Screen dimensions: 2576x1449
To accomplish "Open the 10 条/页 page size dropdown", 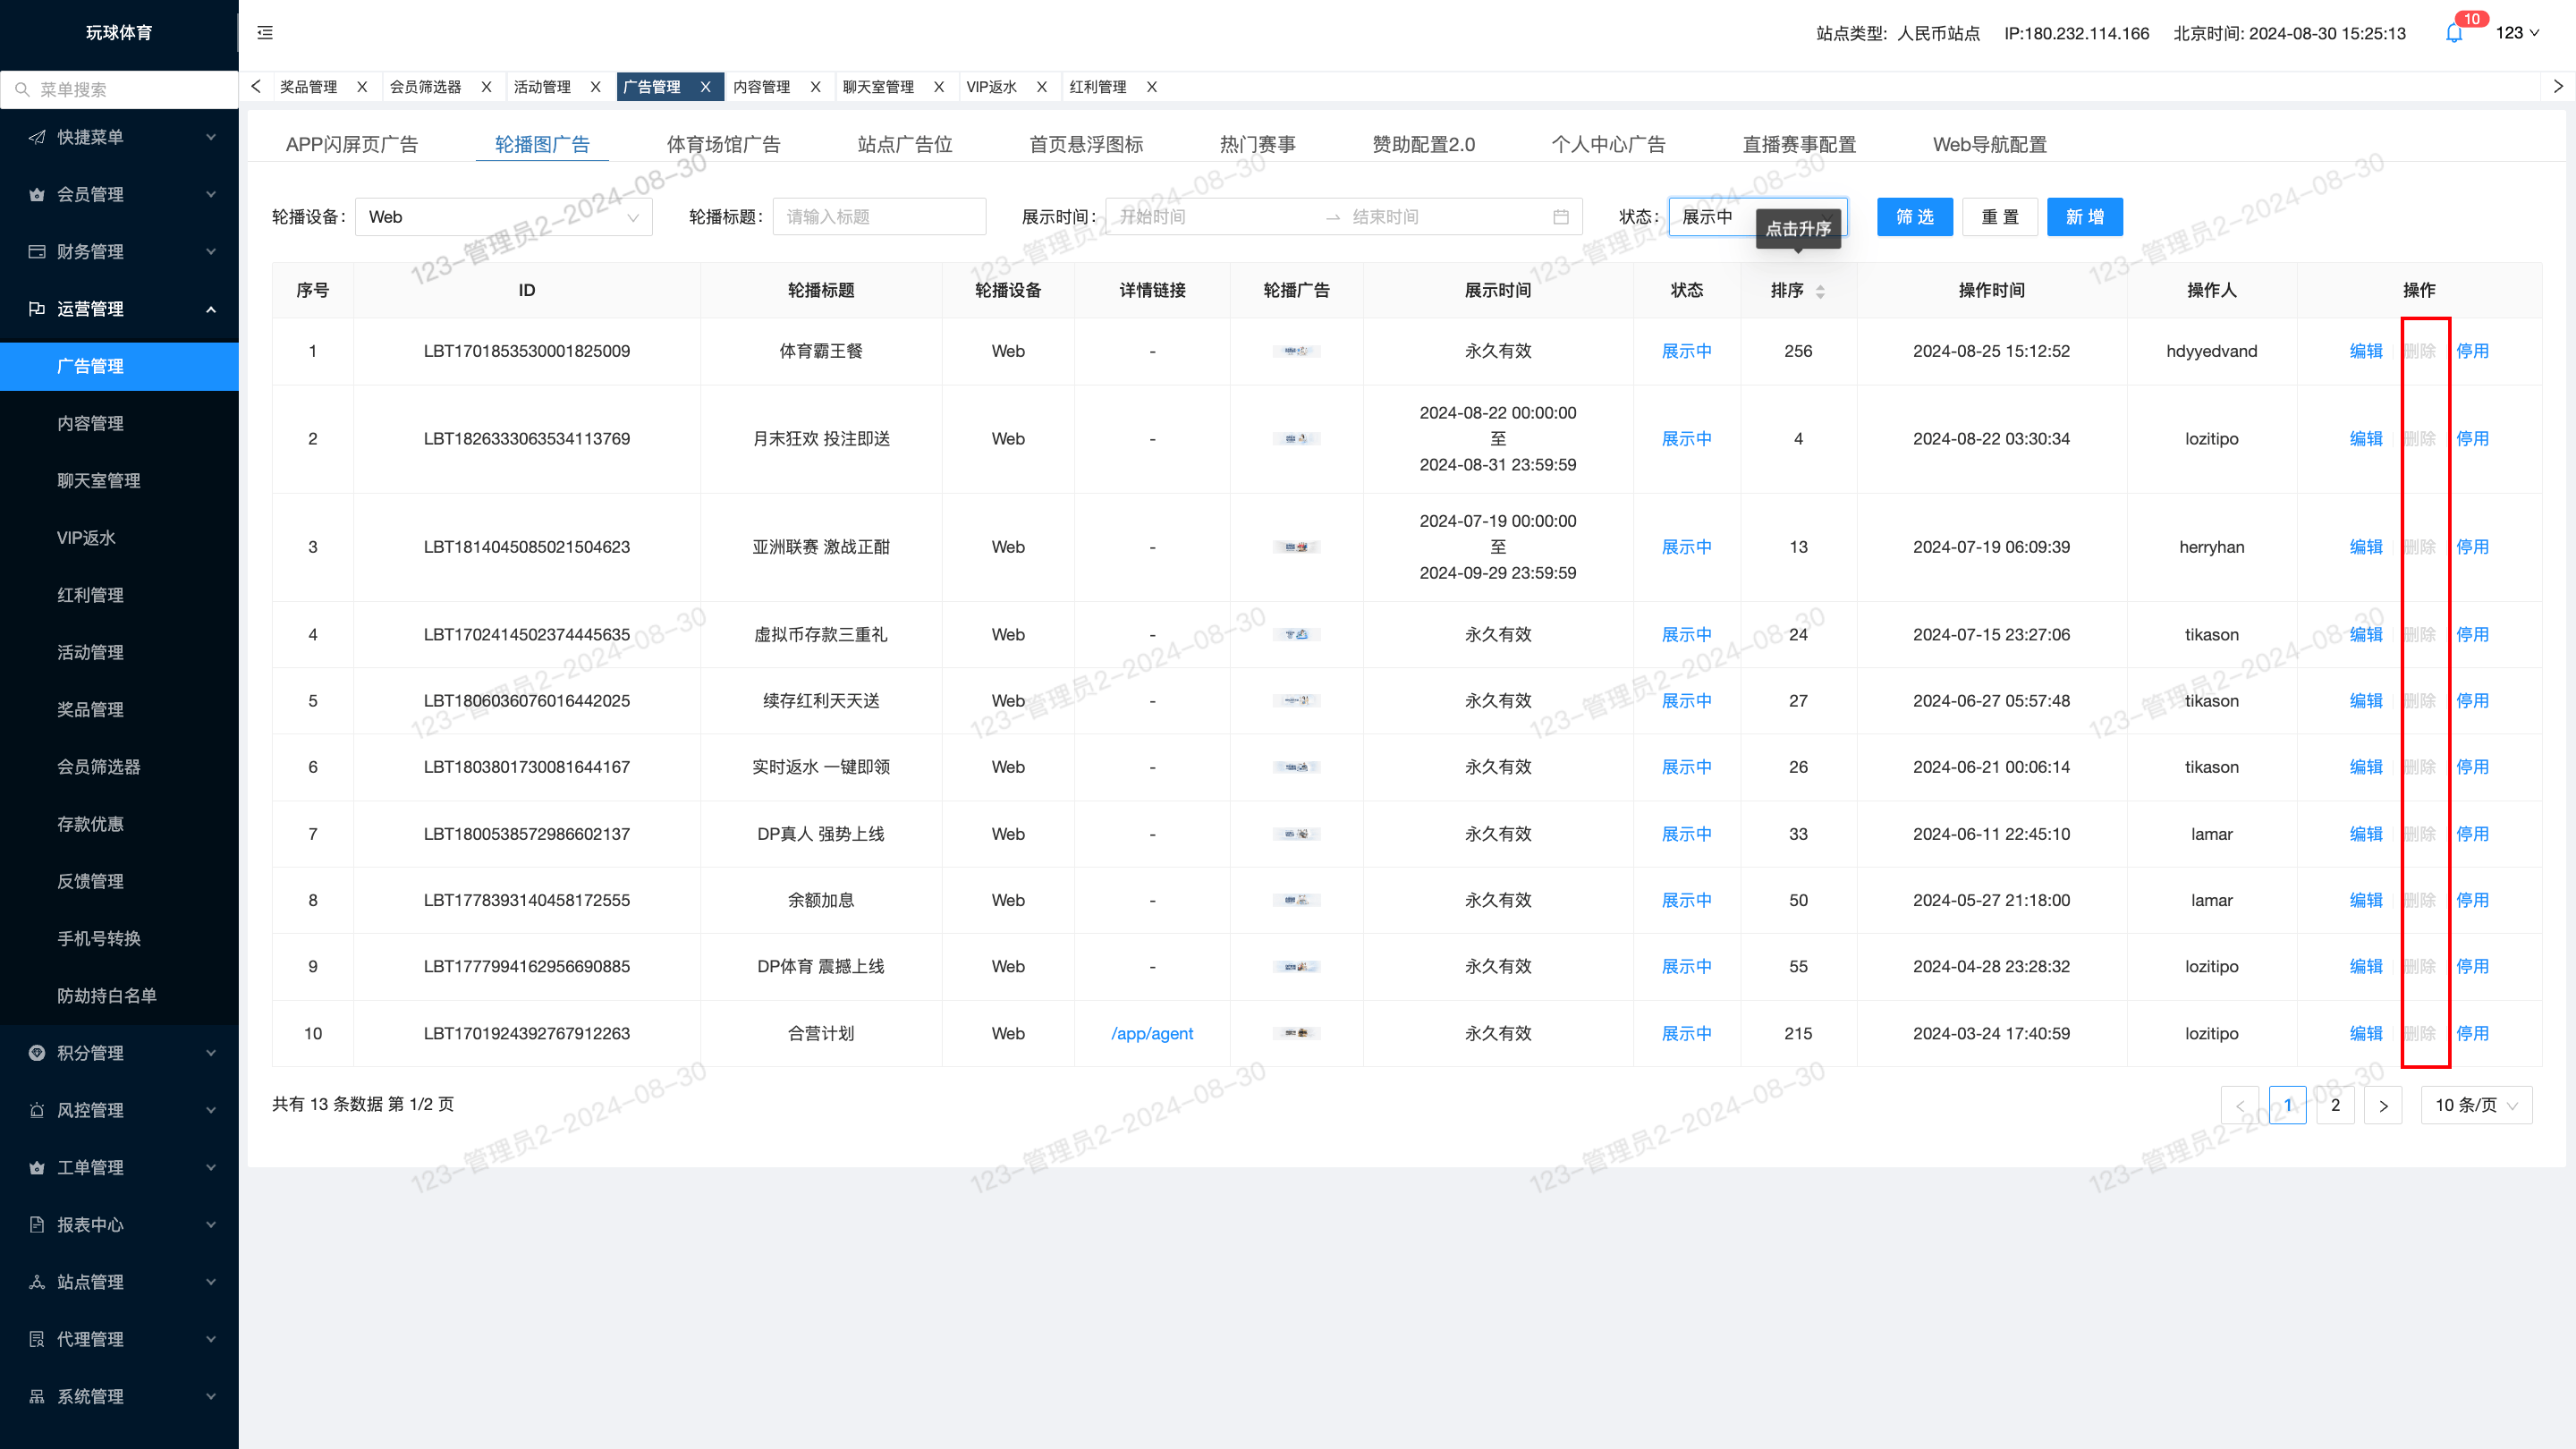I will pos(2476,1105).
